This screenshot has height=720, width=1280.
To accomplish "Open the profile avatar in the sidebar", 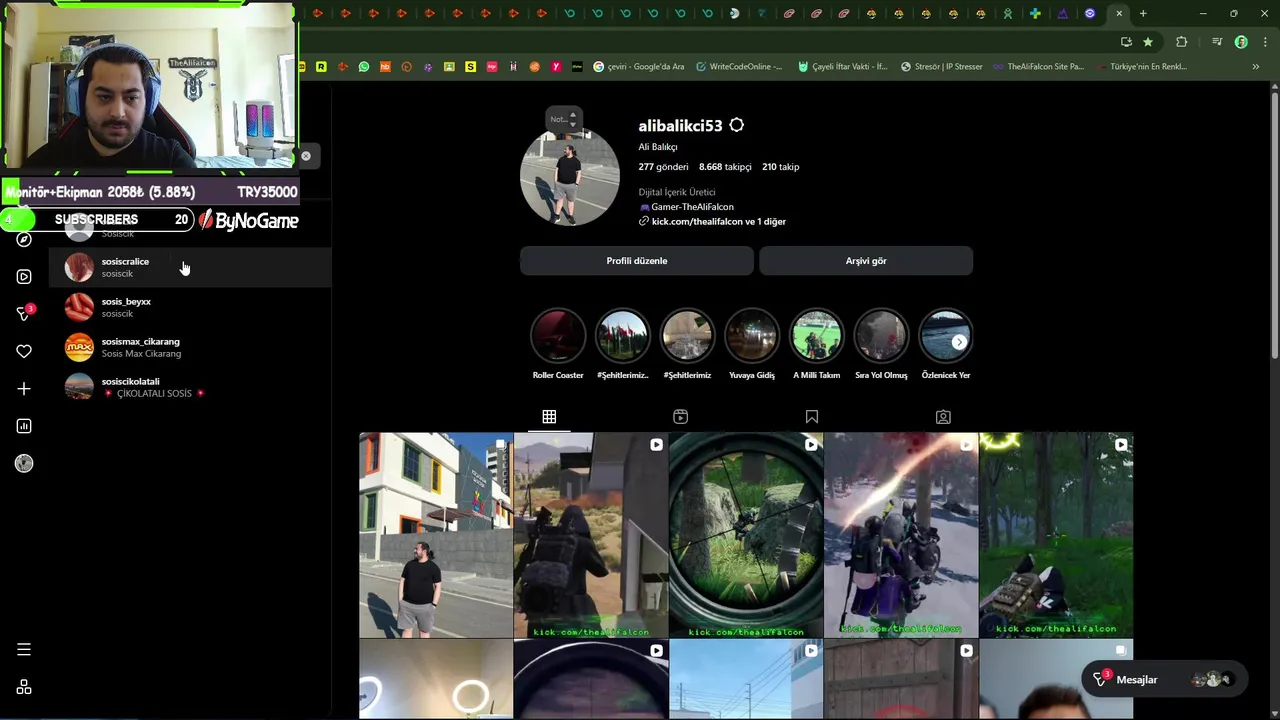I will (x=24, y=463).
